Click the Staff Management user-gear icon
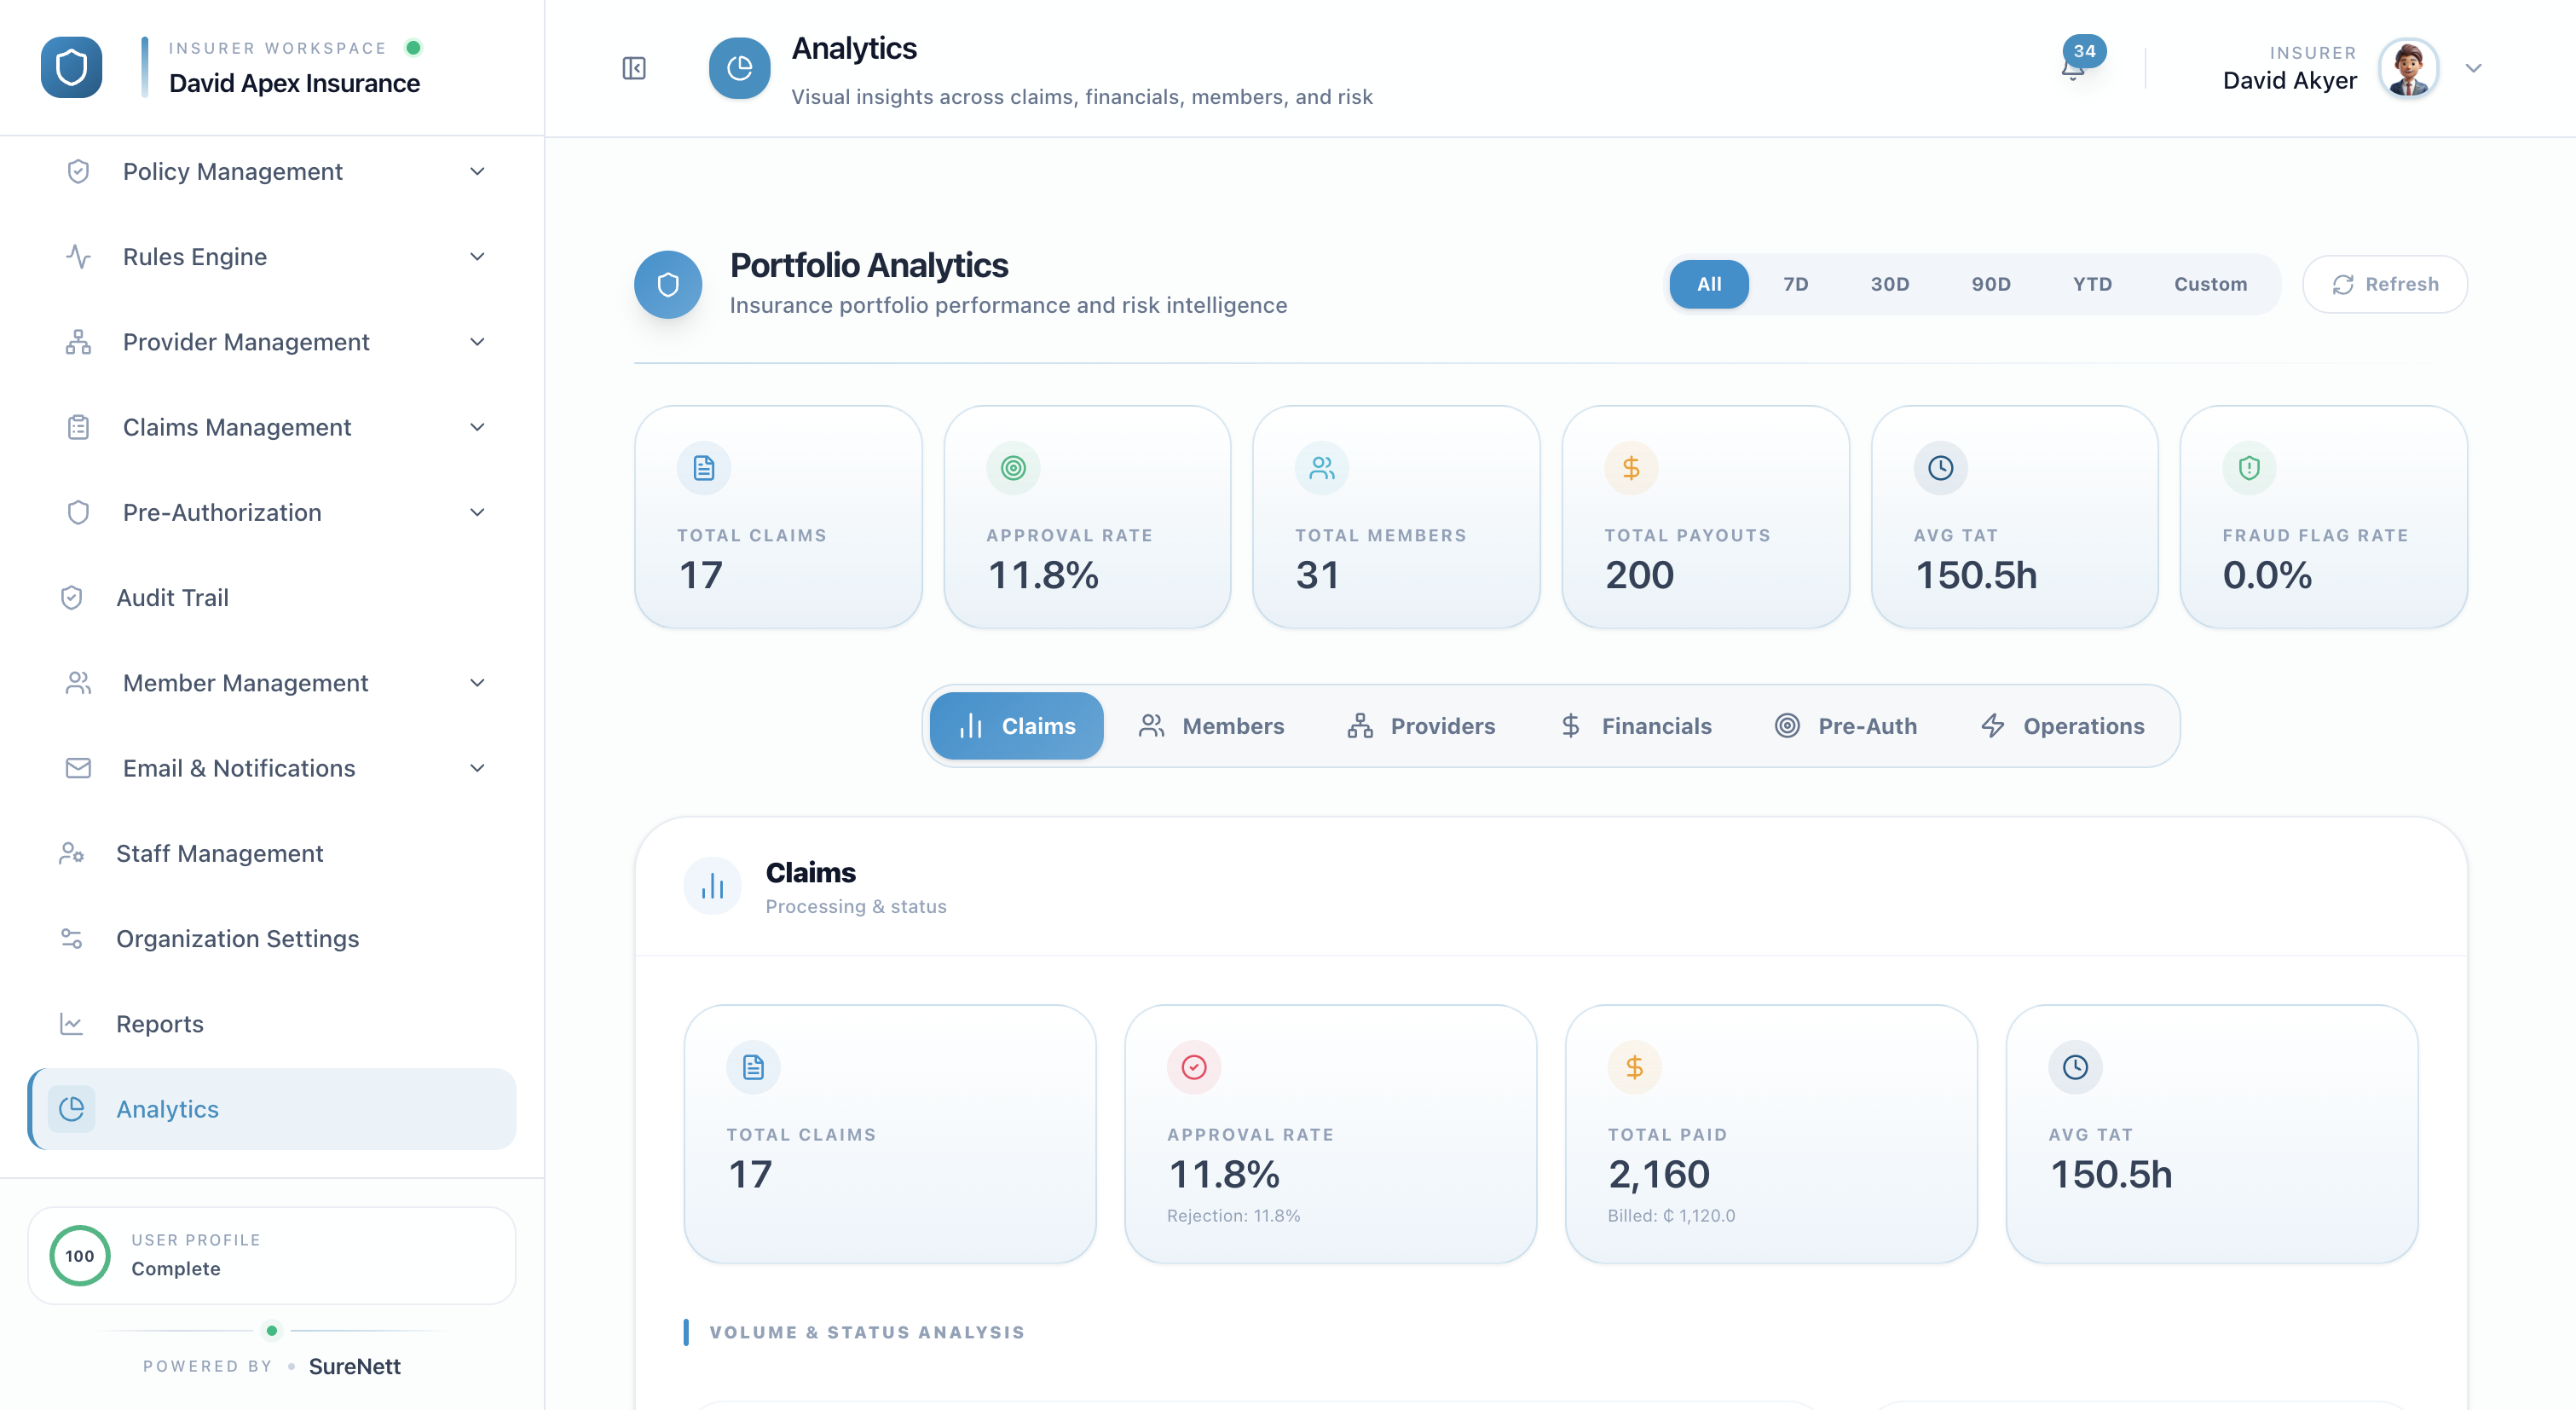 click(71, 853)
